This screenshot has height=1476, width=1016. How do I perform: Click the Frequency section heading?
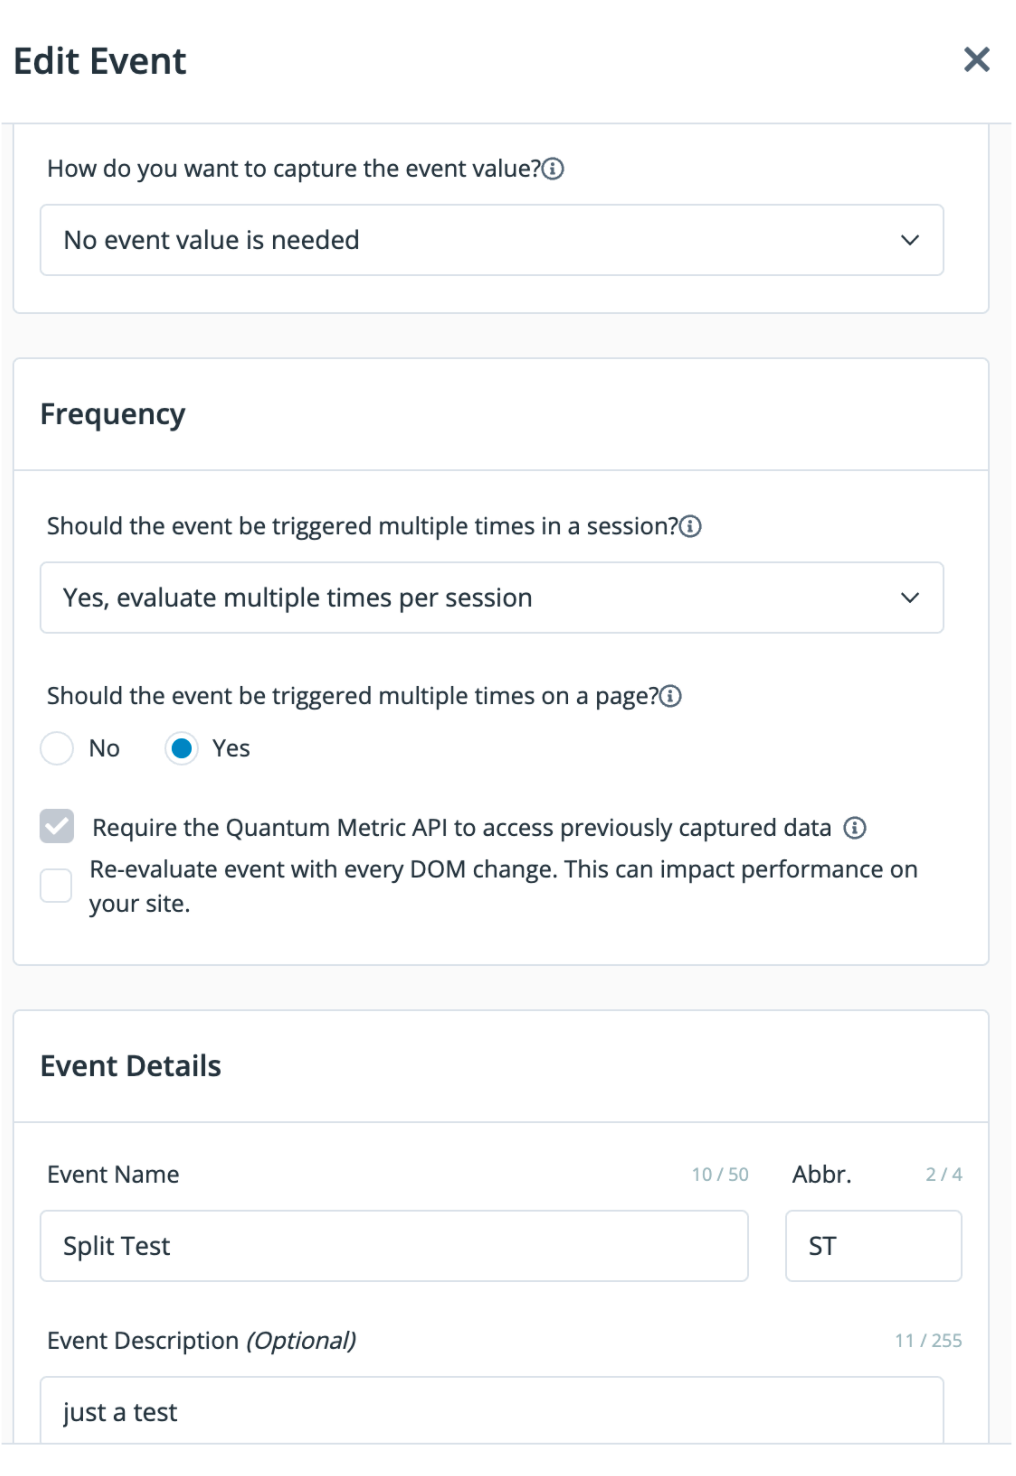(x=113, y=414)
